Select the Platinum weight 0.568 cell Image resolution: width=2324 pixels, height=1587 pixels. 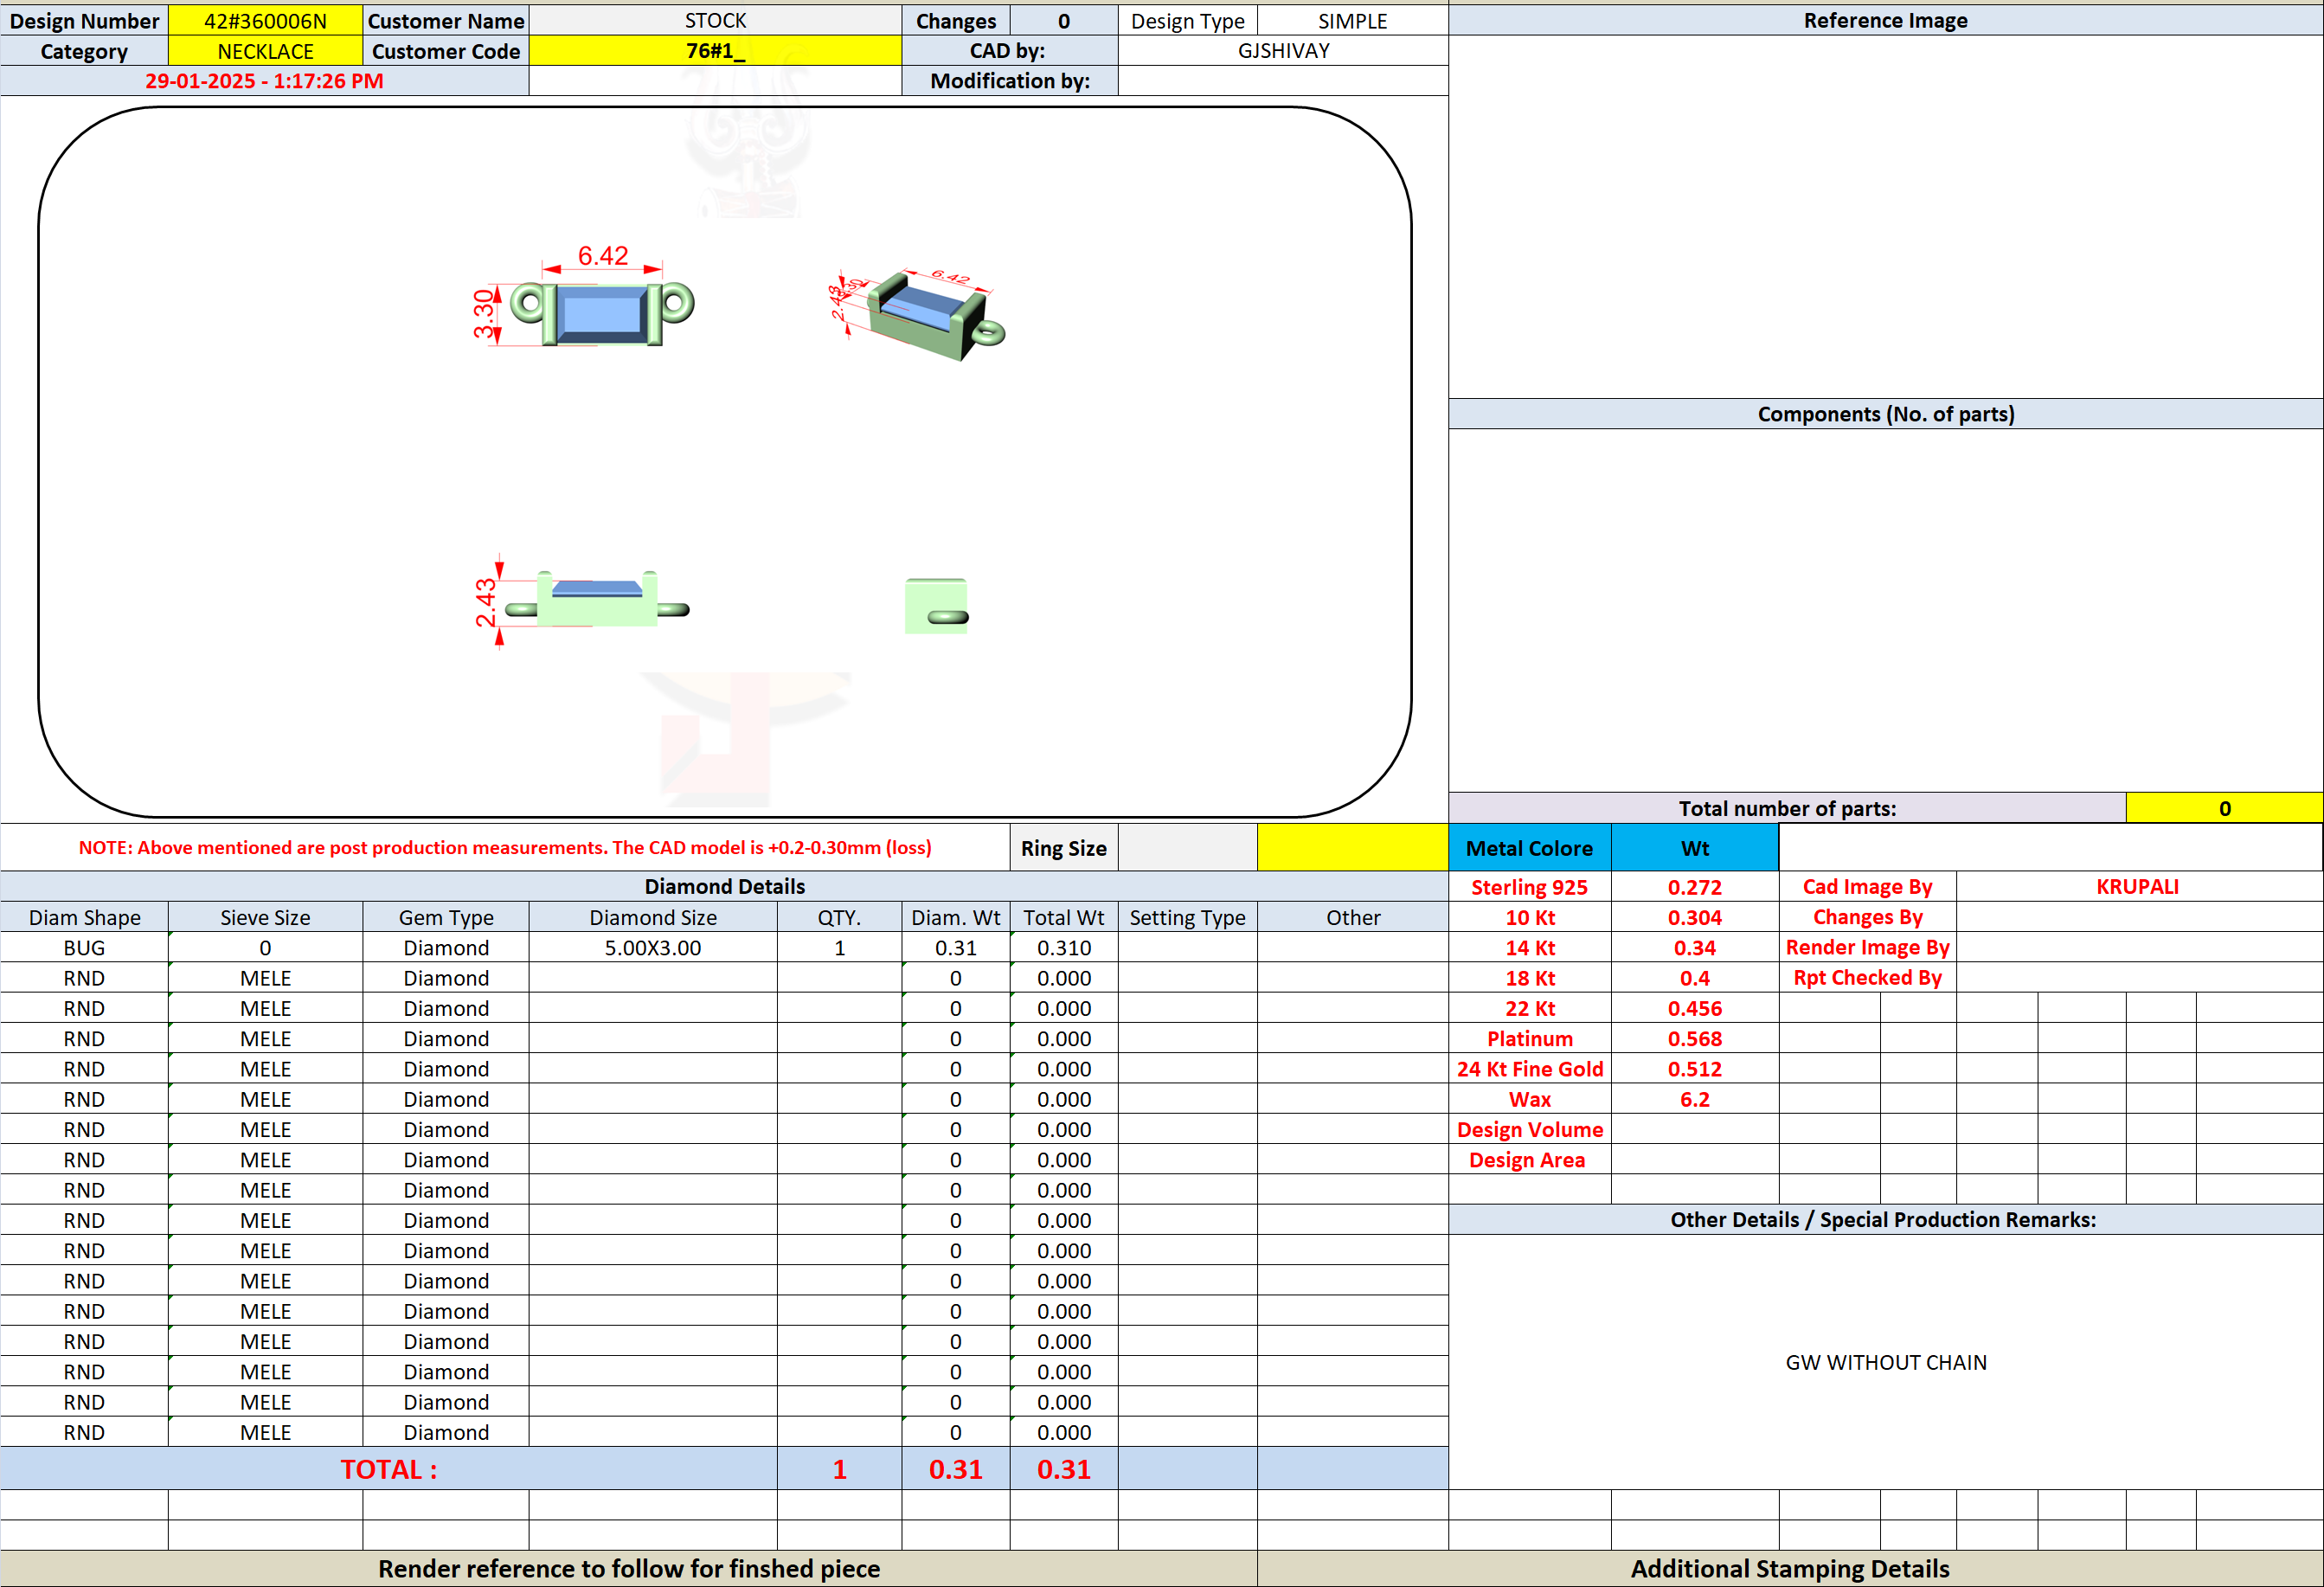(1695, 1038)
